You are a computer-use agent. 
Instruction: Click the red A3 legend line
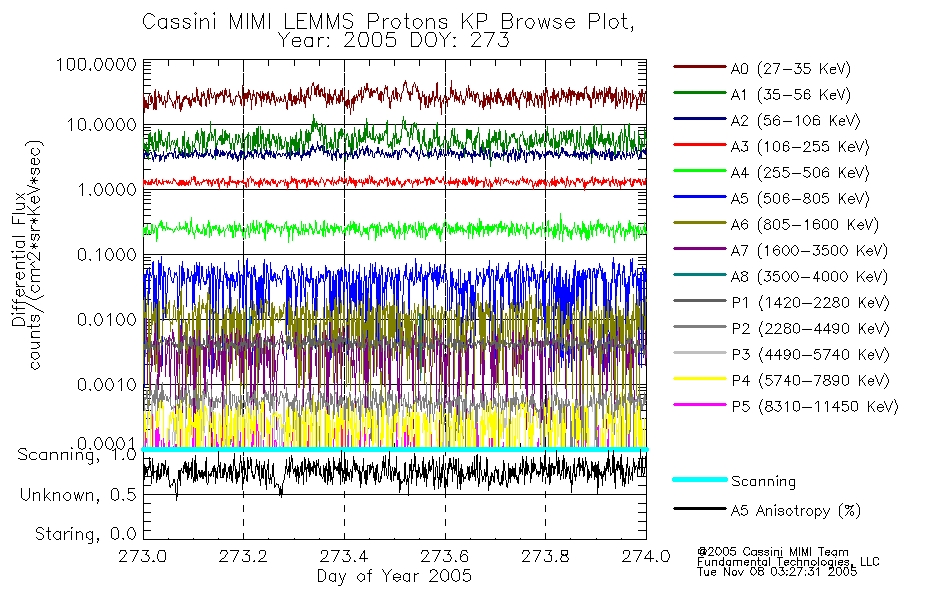700,145
